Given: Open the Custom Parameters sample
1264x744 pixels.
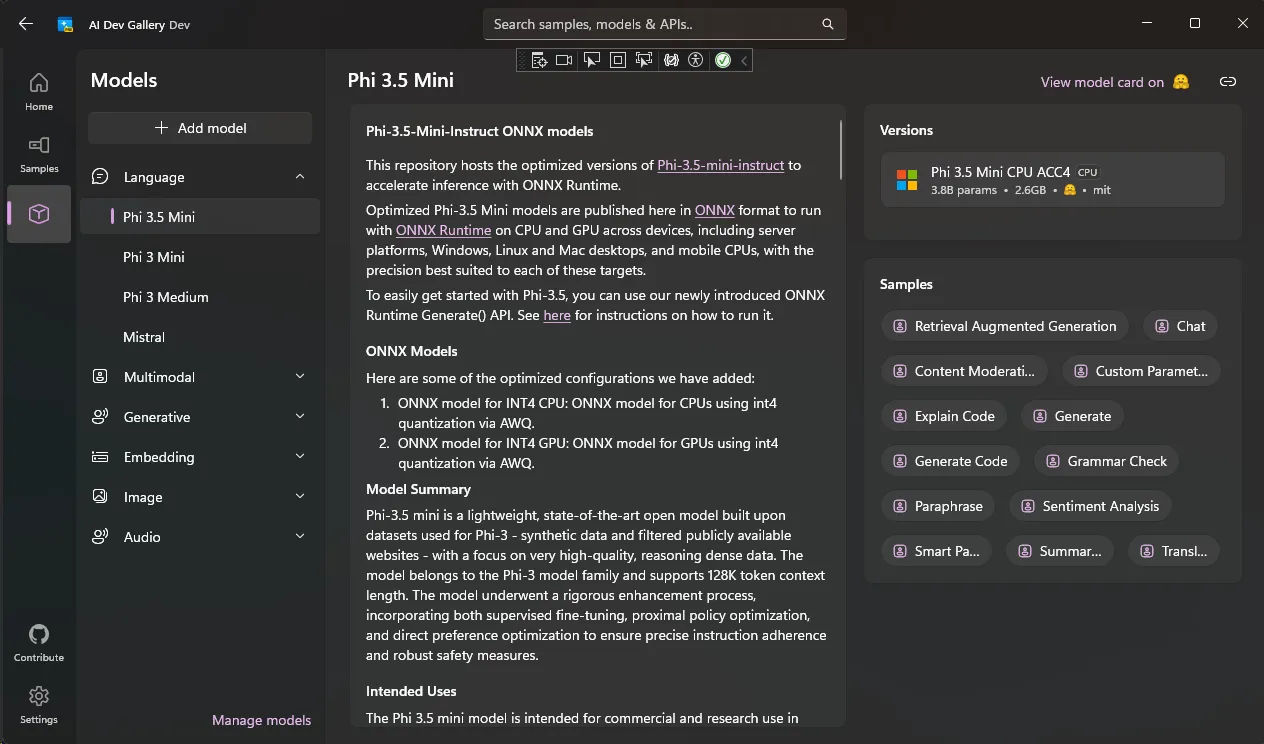Looking at the screenshot, I should [x=1141, y=371].
